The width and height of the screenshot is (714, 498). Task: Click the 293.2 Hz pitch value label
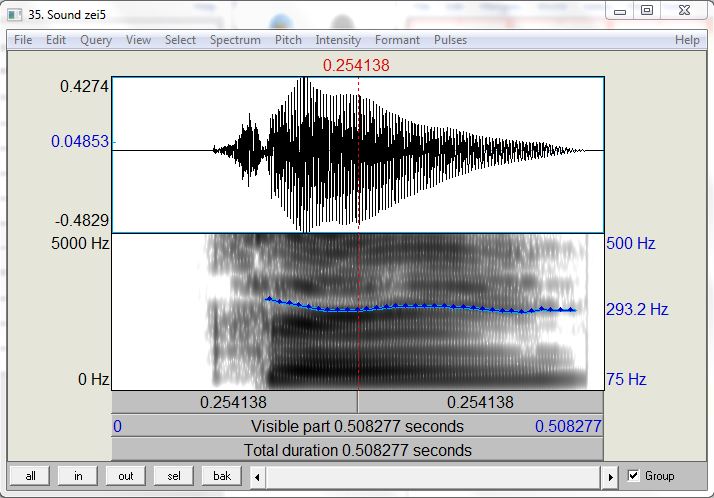637,310
